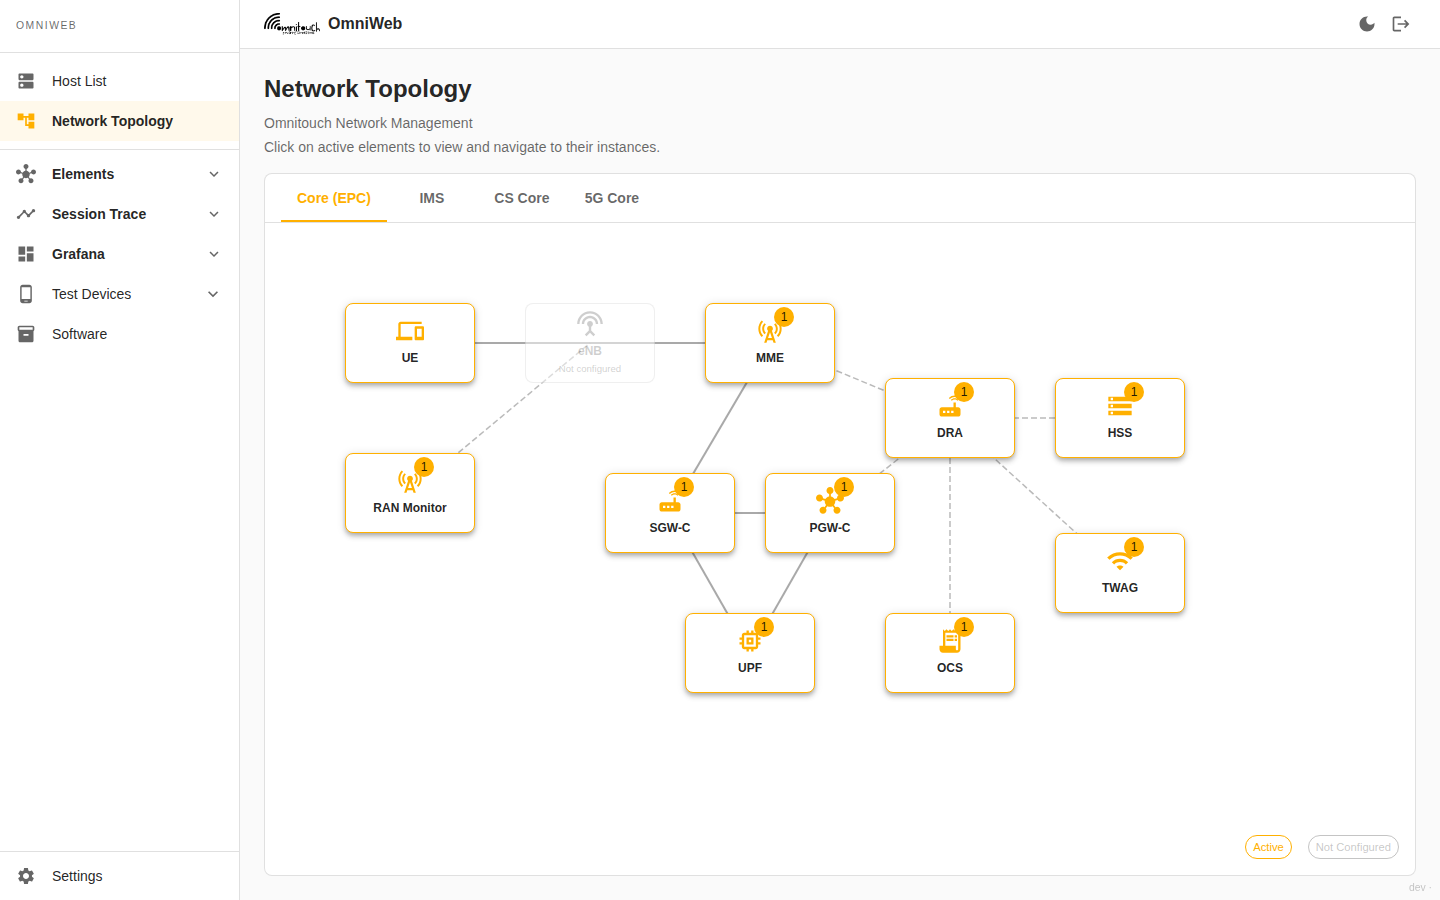Click the UPF node label
This screenshot has height=900, width=1440.
(750, 668)
